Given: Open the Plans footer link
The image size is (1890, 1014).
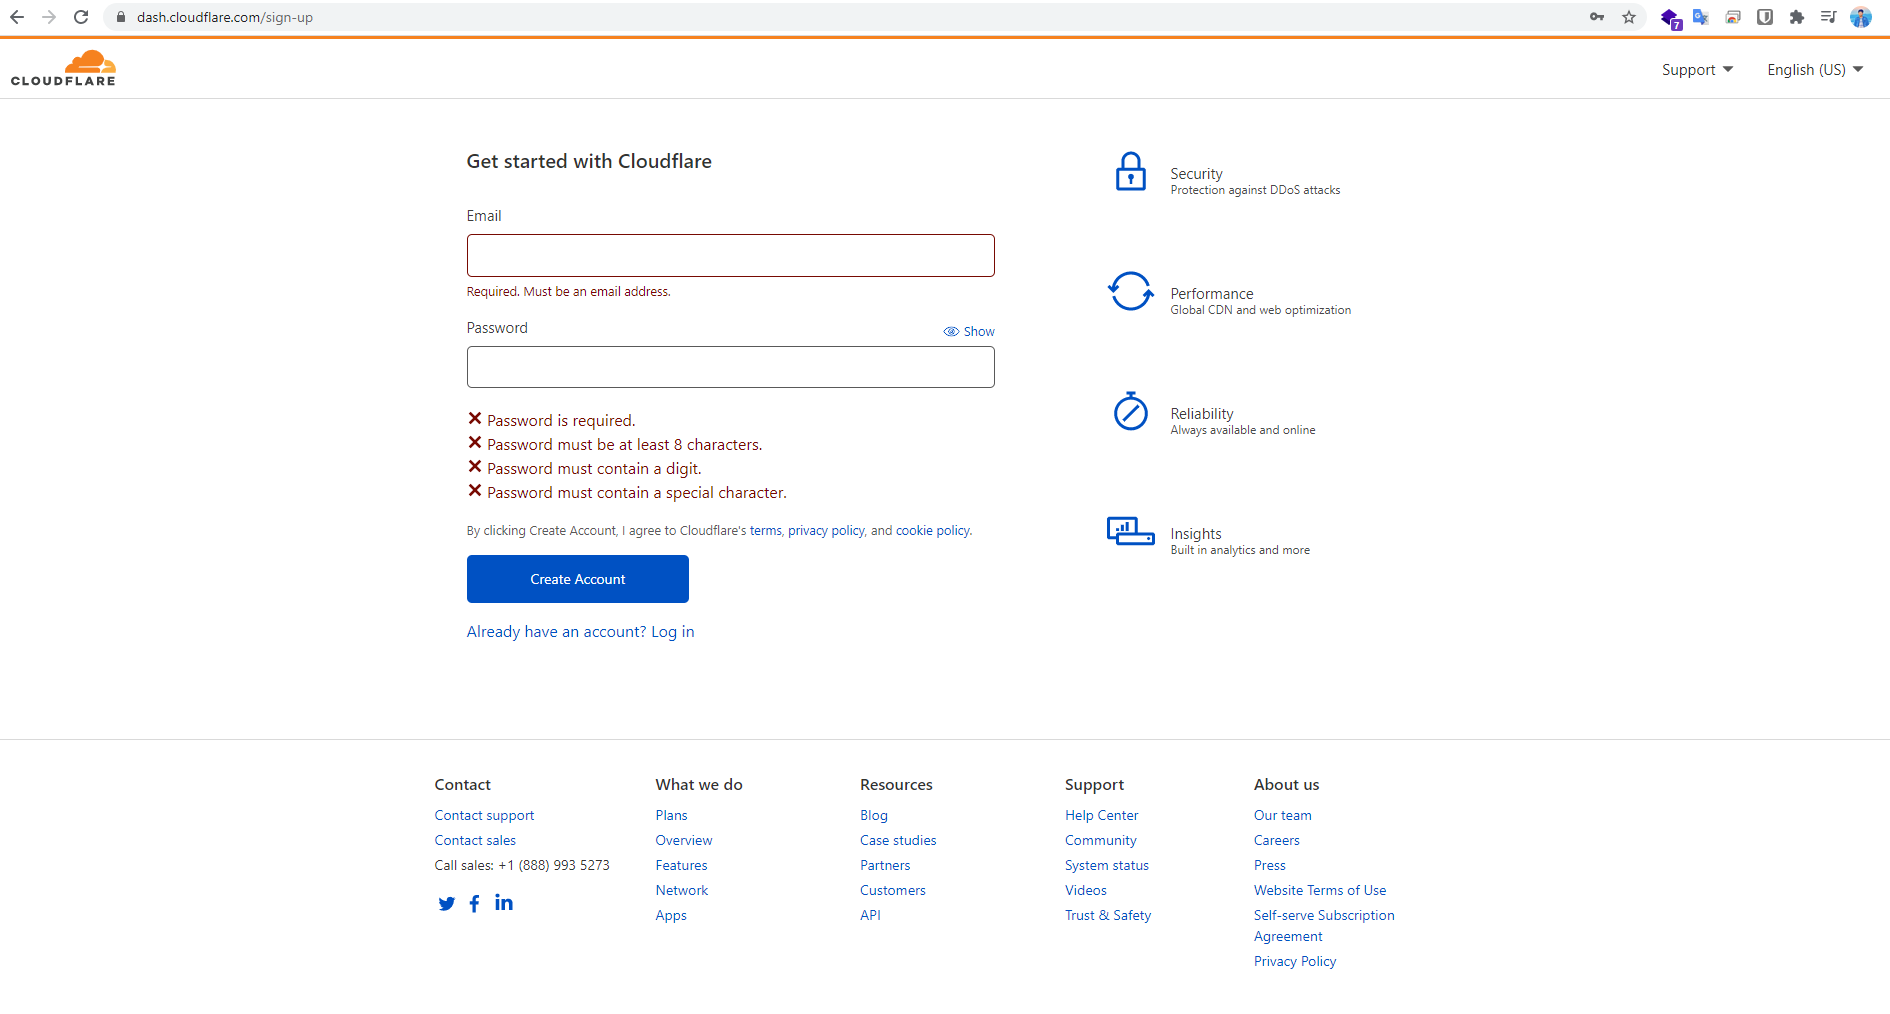Looking at the screenshot, I should 671,816.
